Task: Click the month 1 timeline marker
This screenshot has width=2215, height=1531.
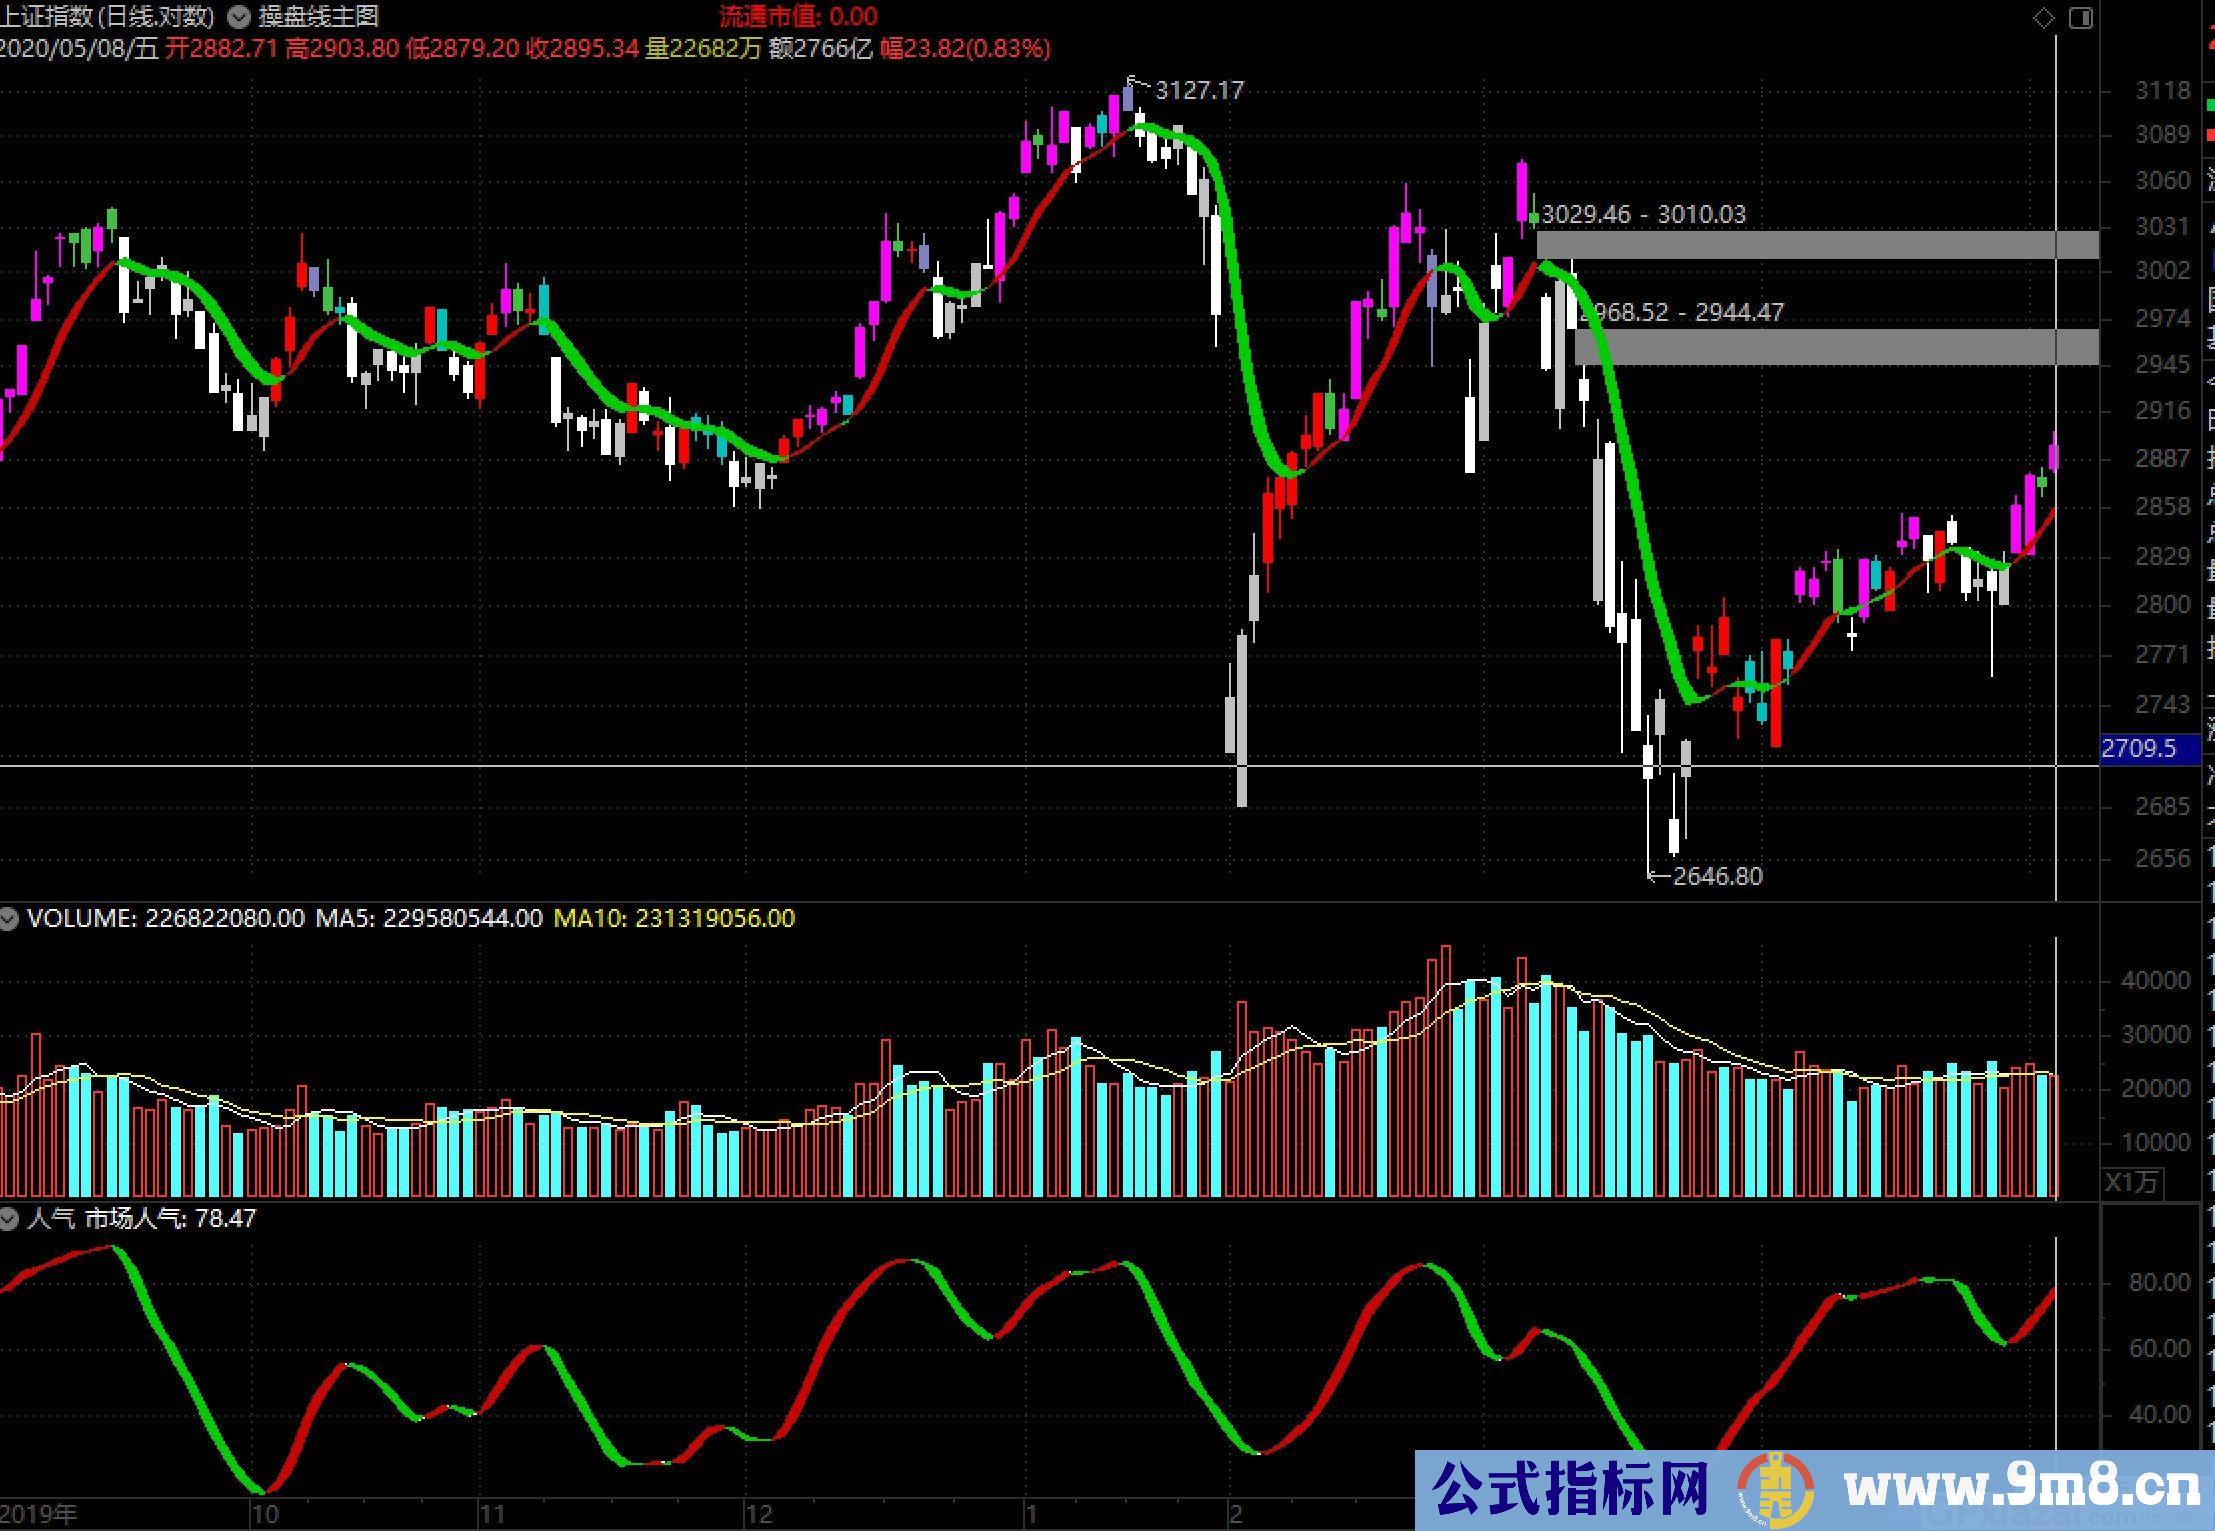Action: click(1032, 1514)
